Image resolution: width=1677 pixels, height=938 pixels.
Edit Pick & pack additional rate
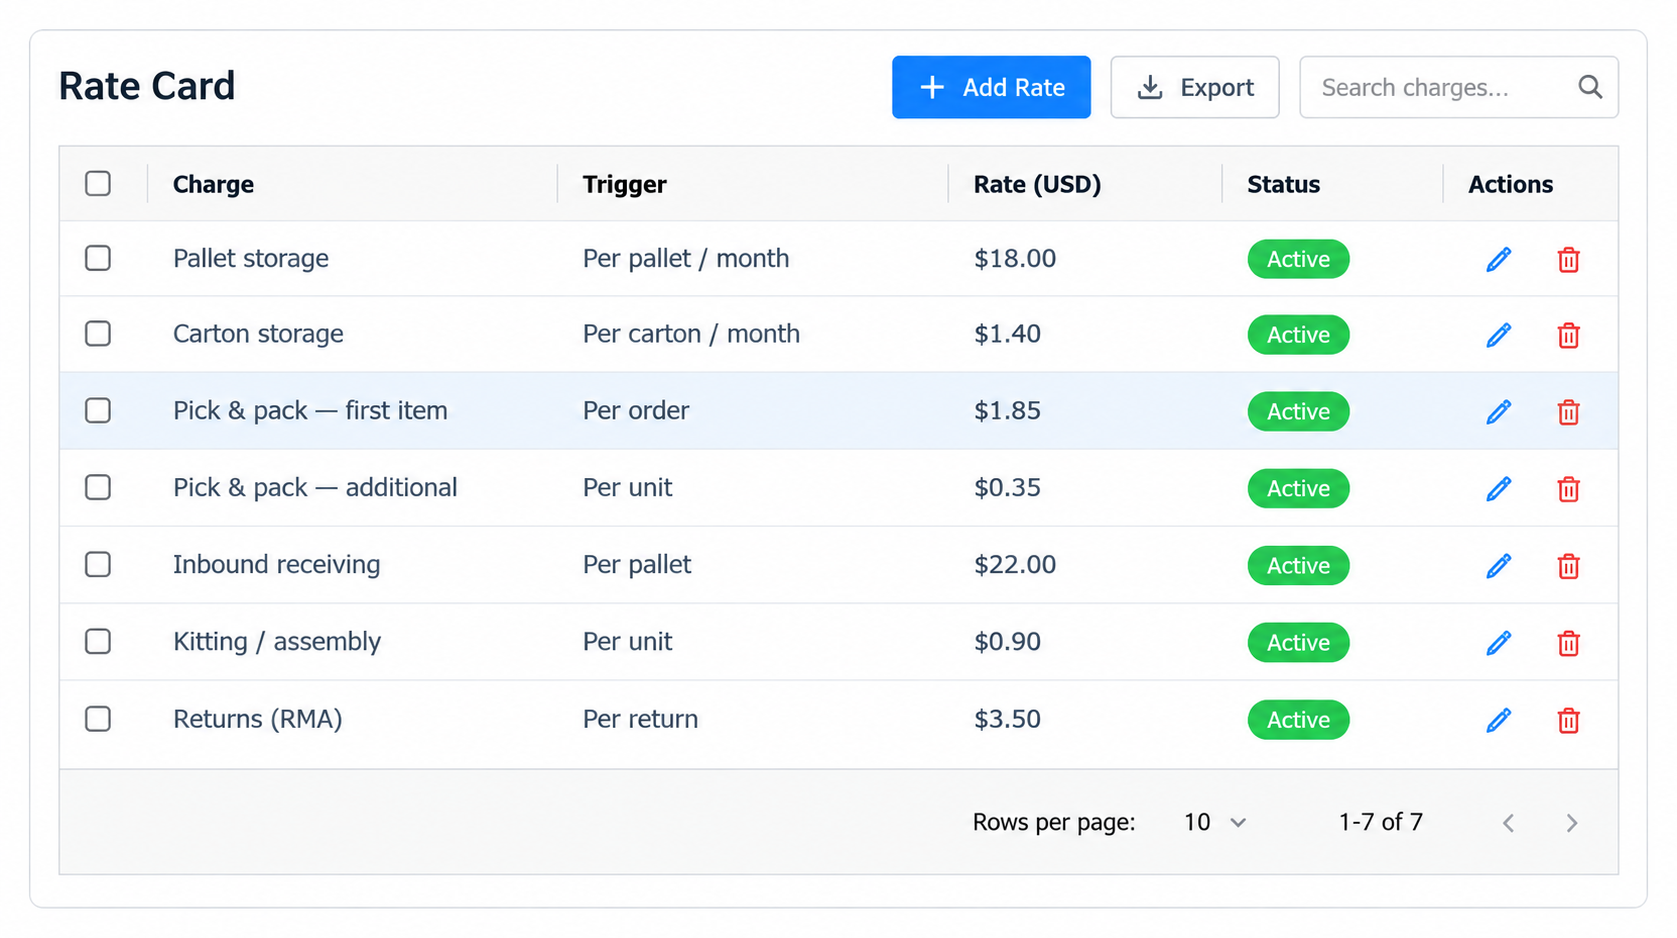click(x=1498, y=488)
